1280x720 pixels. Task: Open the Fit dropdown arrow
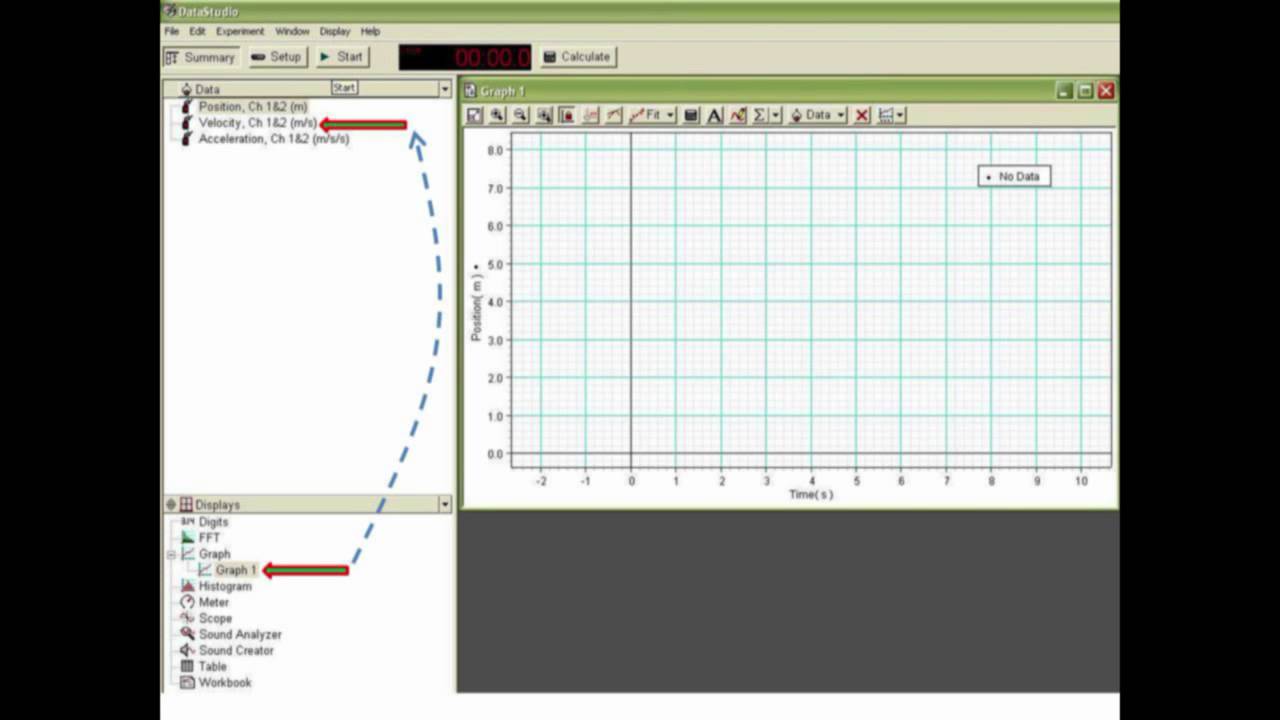[670, 115]
